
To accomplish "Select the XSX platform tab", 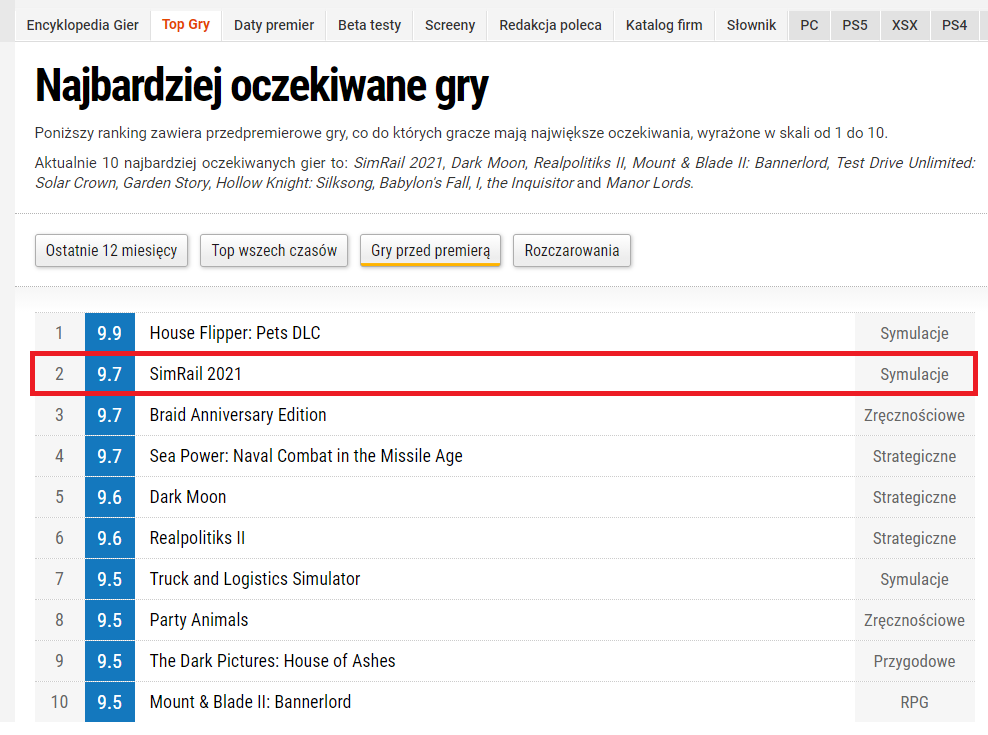I will pyautogui.click(x=904, y=25).
